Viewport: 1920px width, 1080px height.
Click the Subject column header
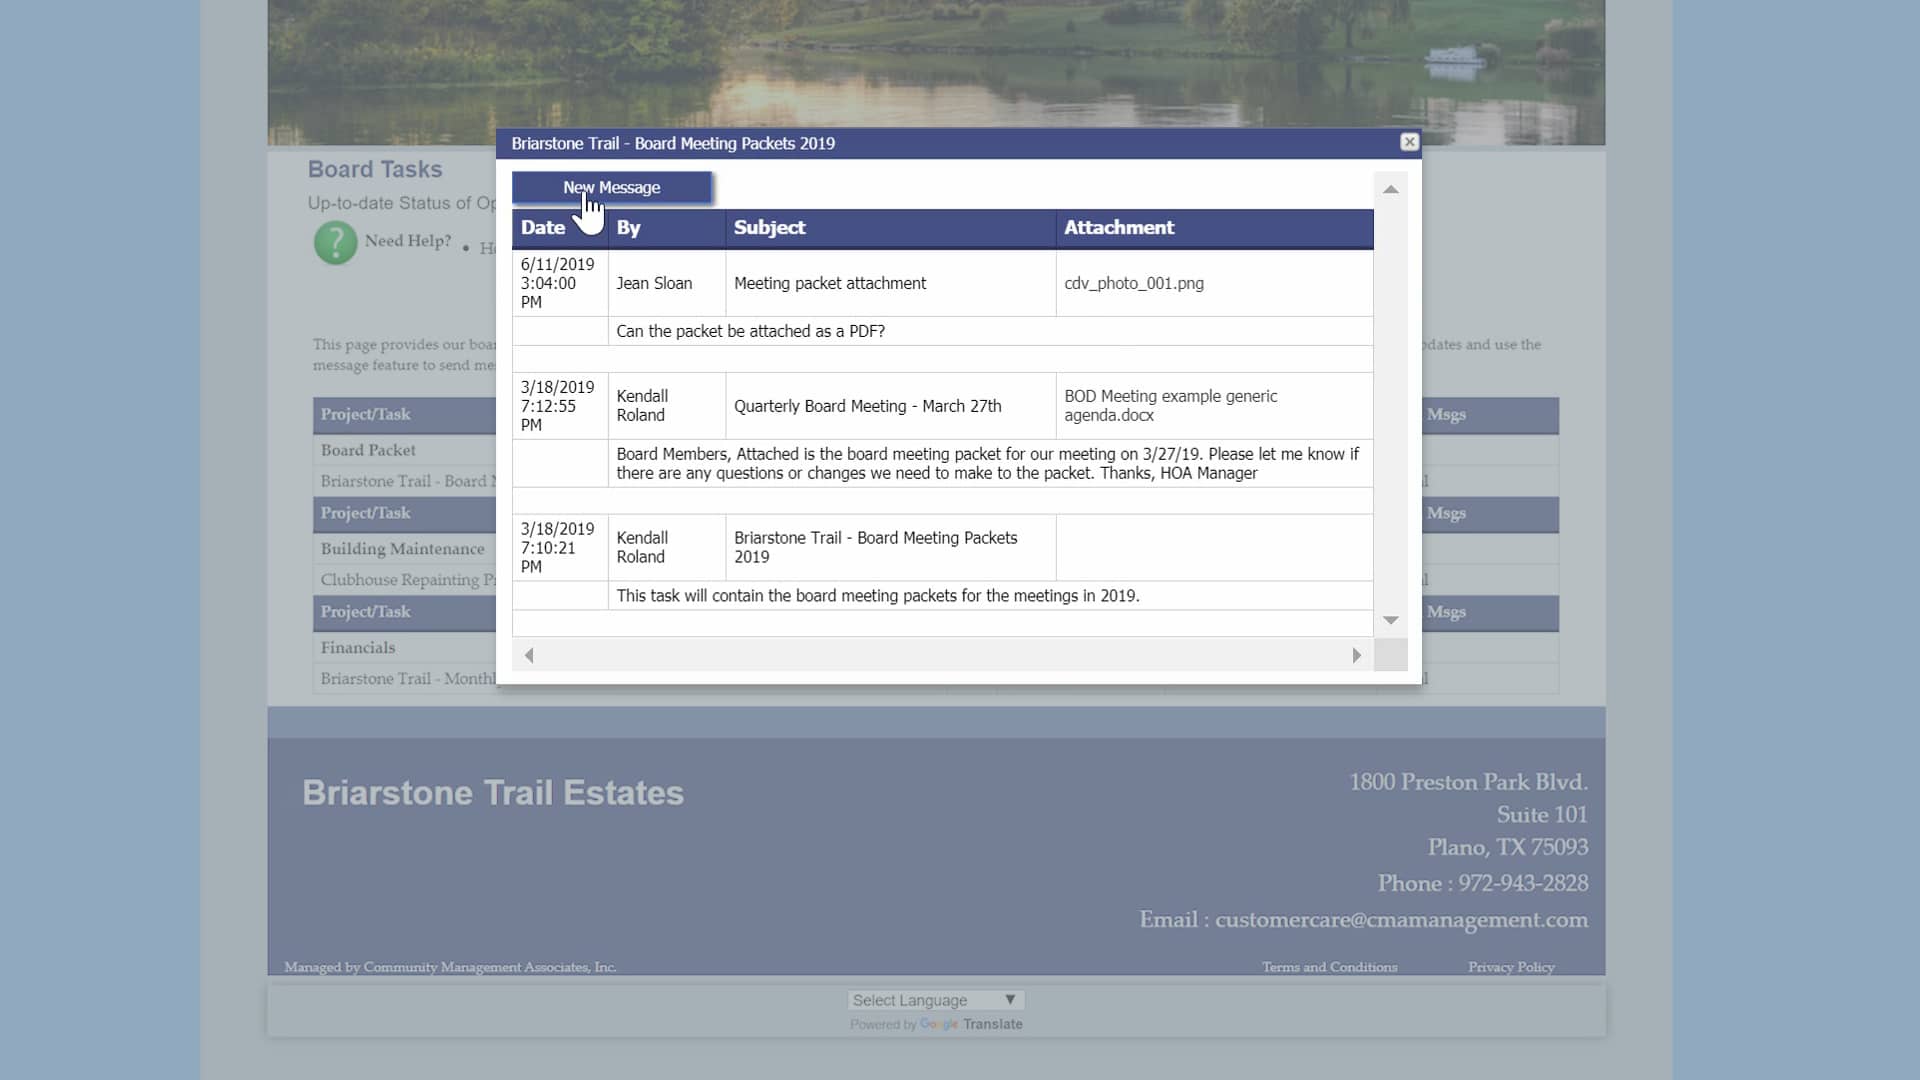(x=769, y=228)
